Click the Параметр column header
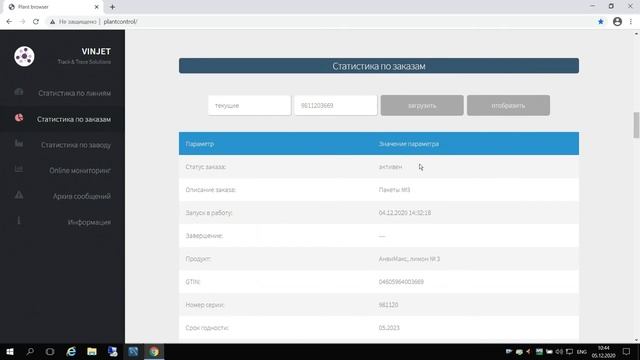This screenshot has height=360, width=640. (x=200, y=144)
